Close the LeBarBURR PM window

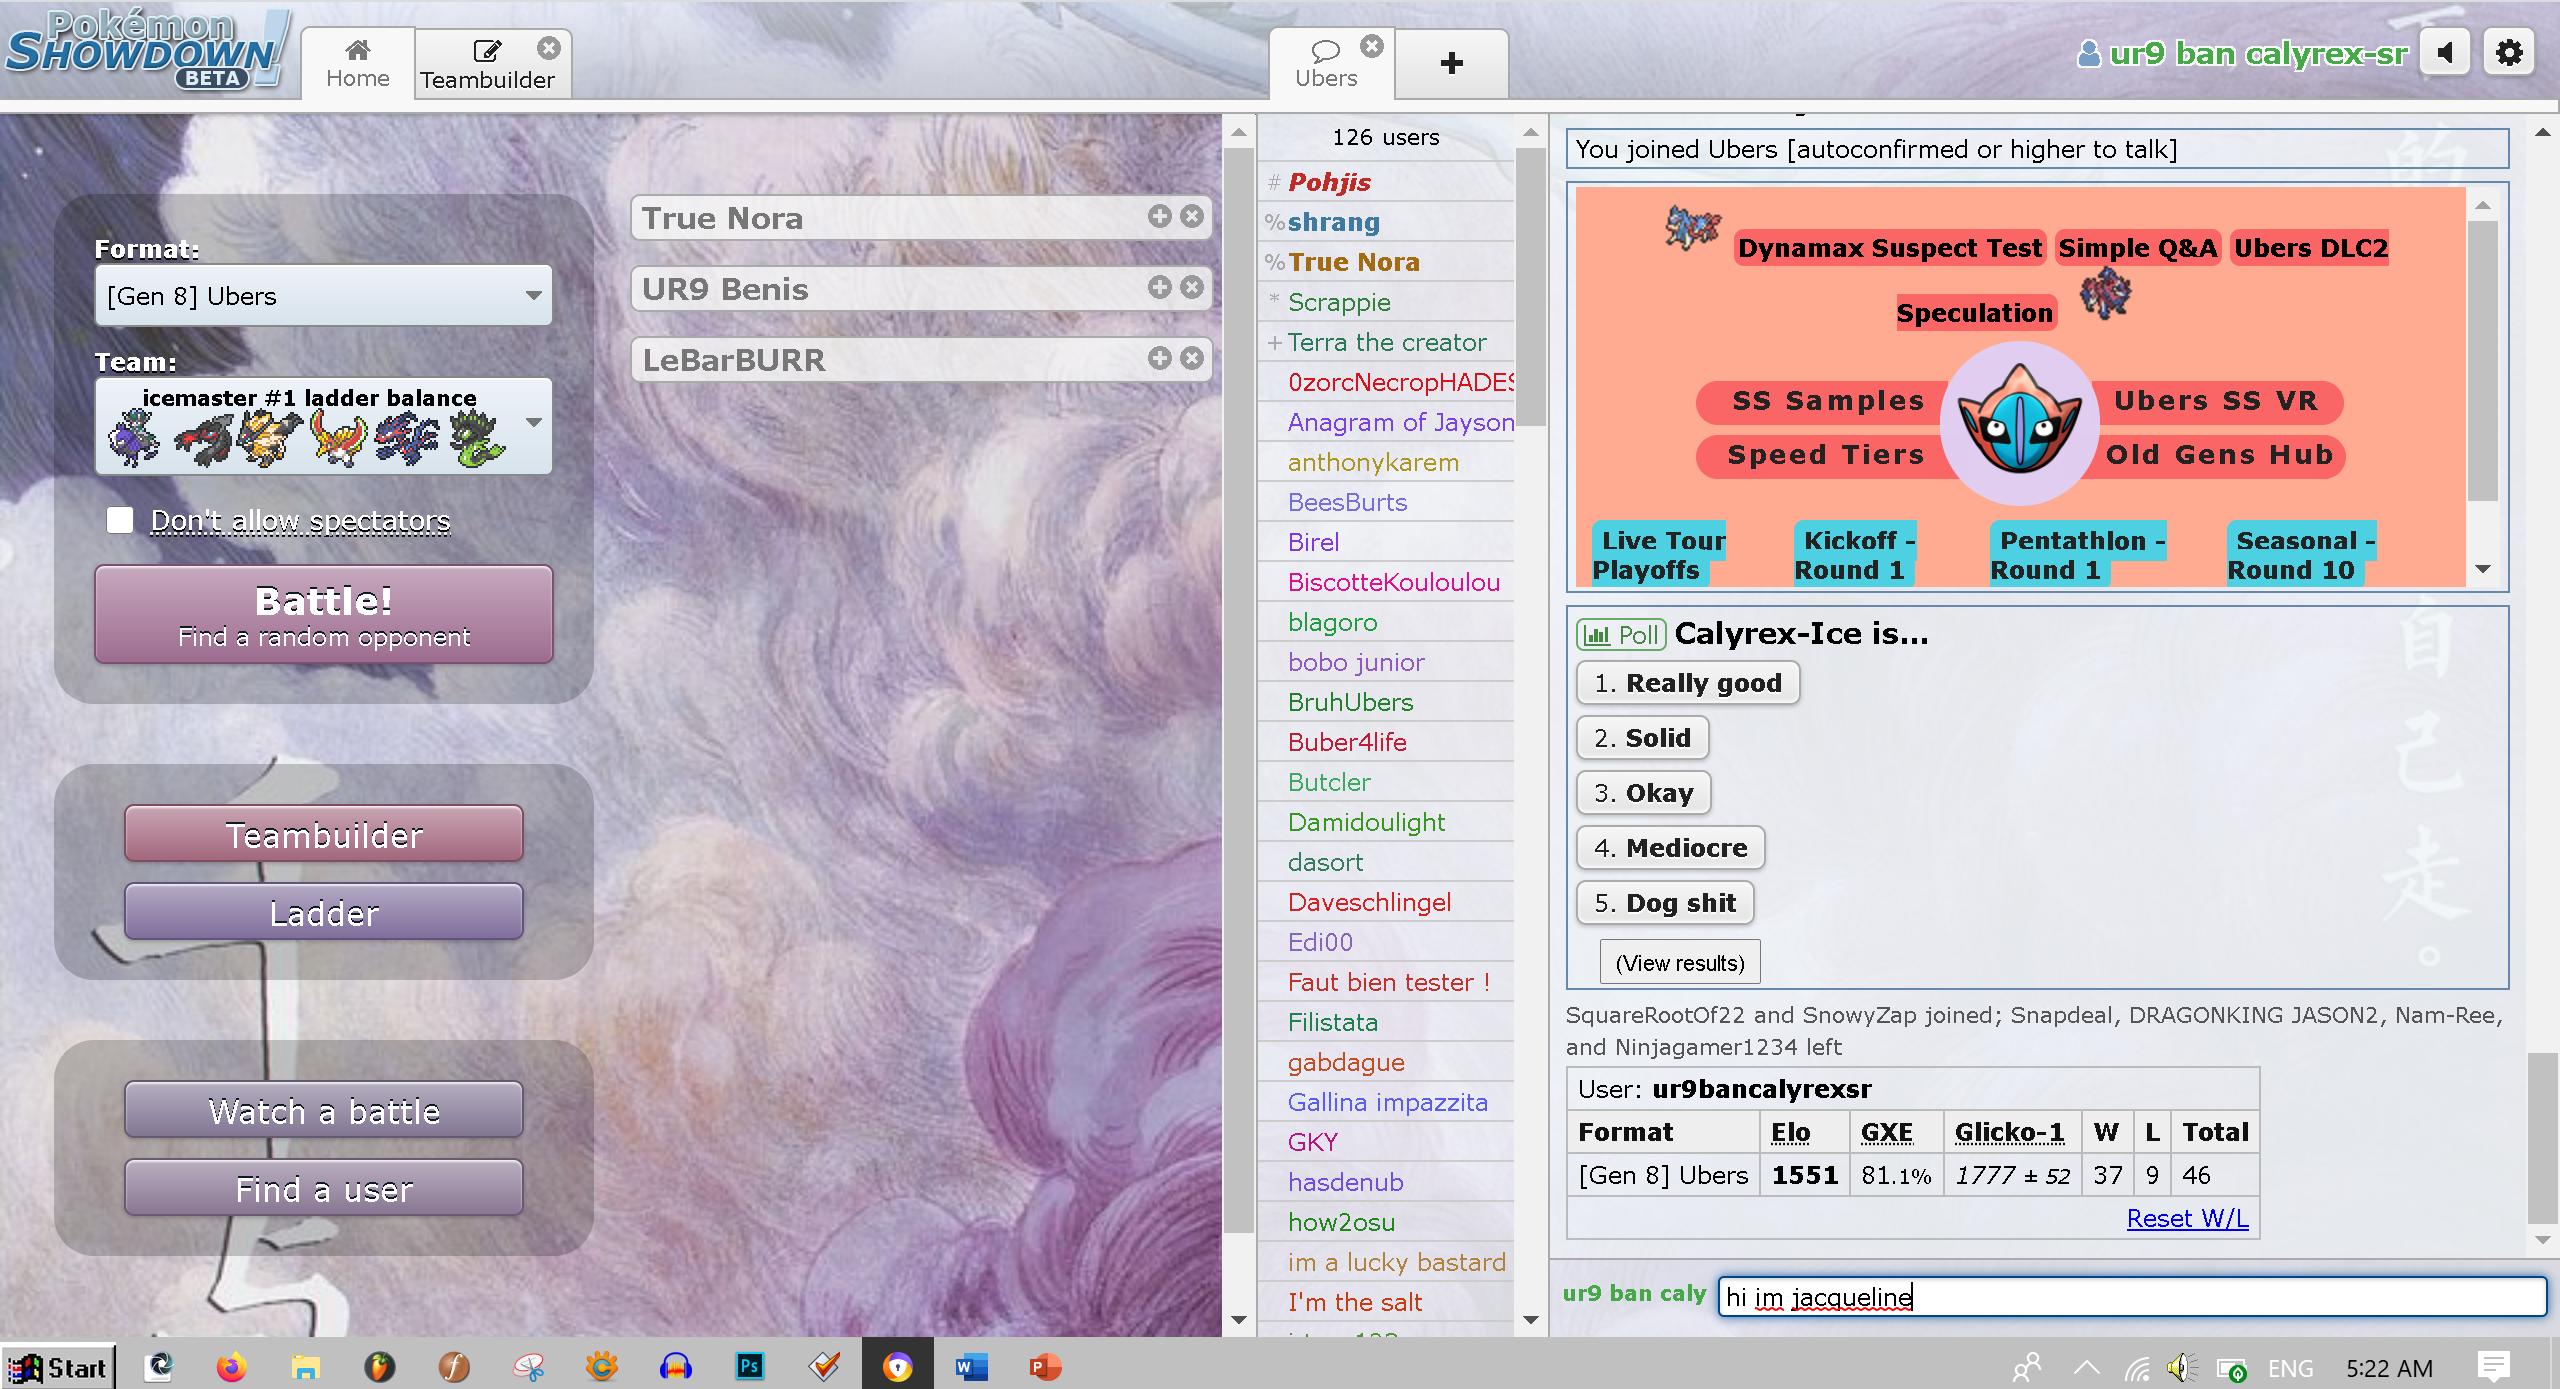(1191, 358)
